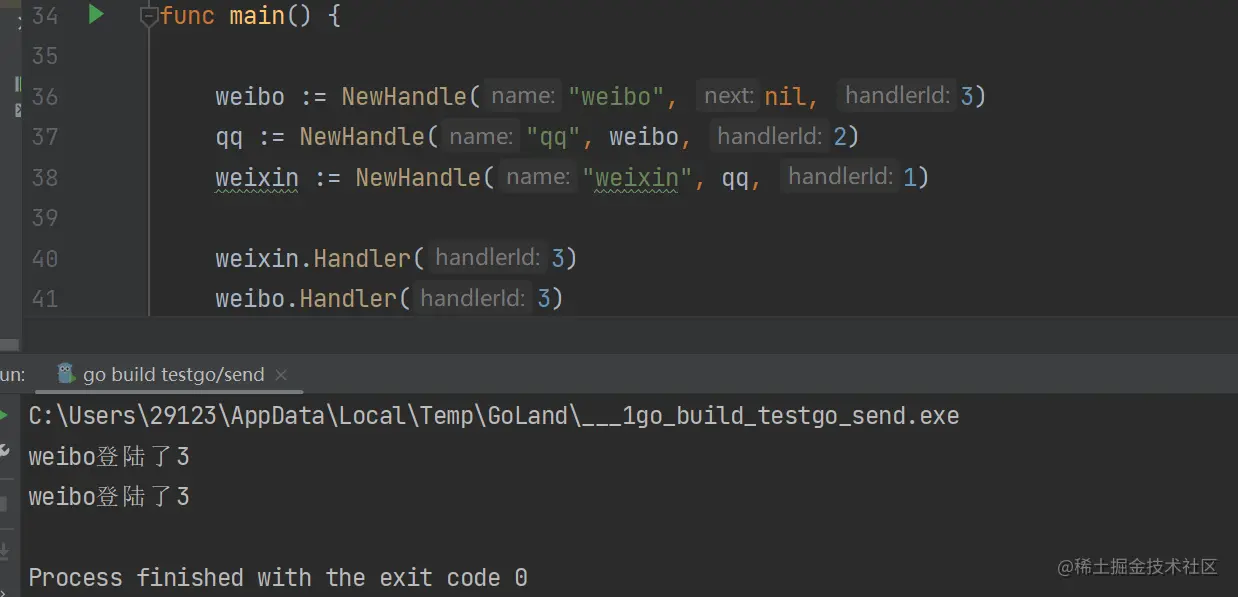Click the executable path line in console
The height and width of the screenshot is (597, 1238).
click(x=494, y=416)
